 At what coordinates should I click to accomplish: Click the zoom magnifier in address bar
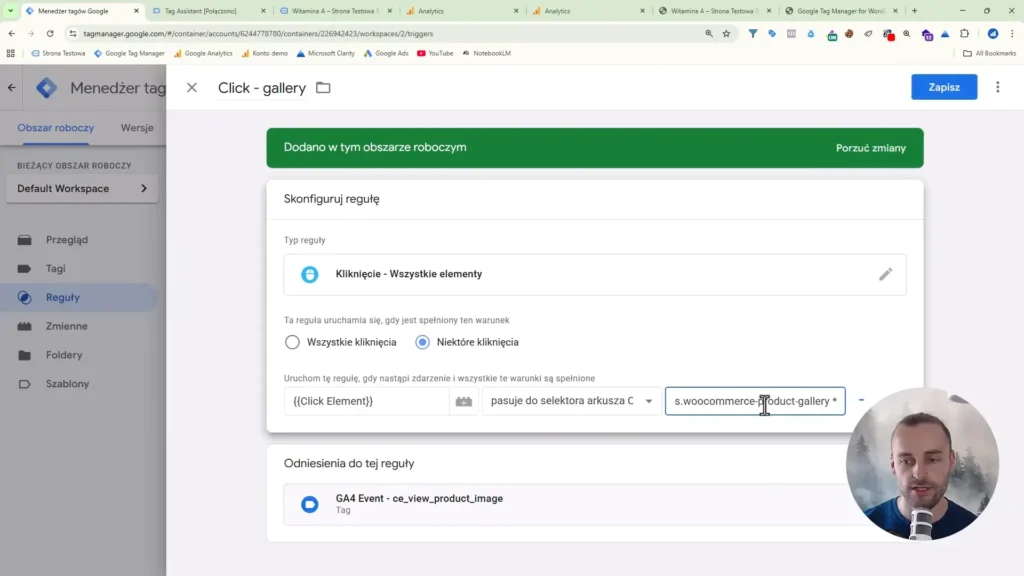point(709,33)
